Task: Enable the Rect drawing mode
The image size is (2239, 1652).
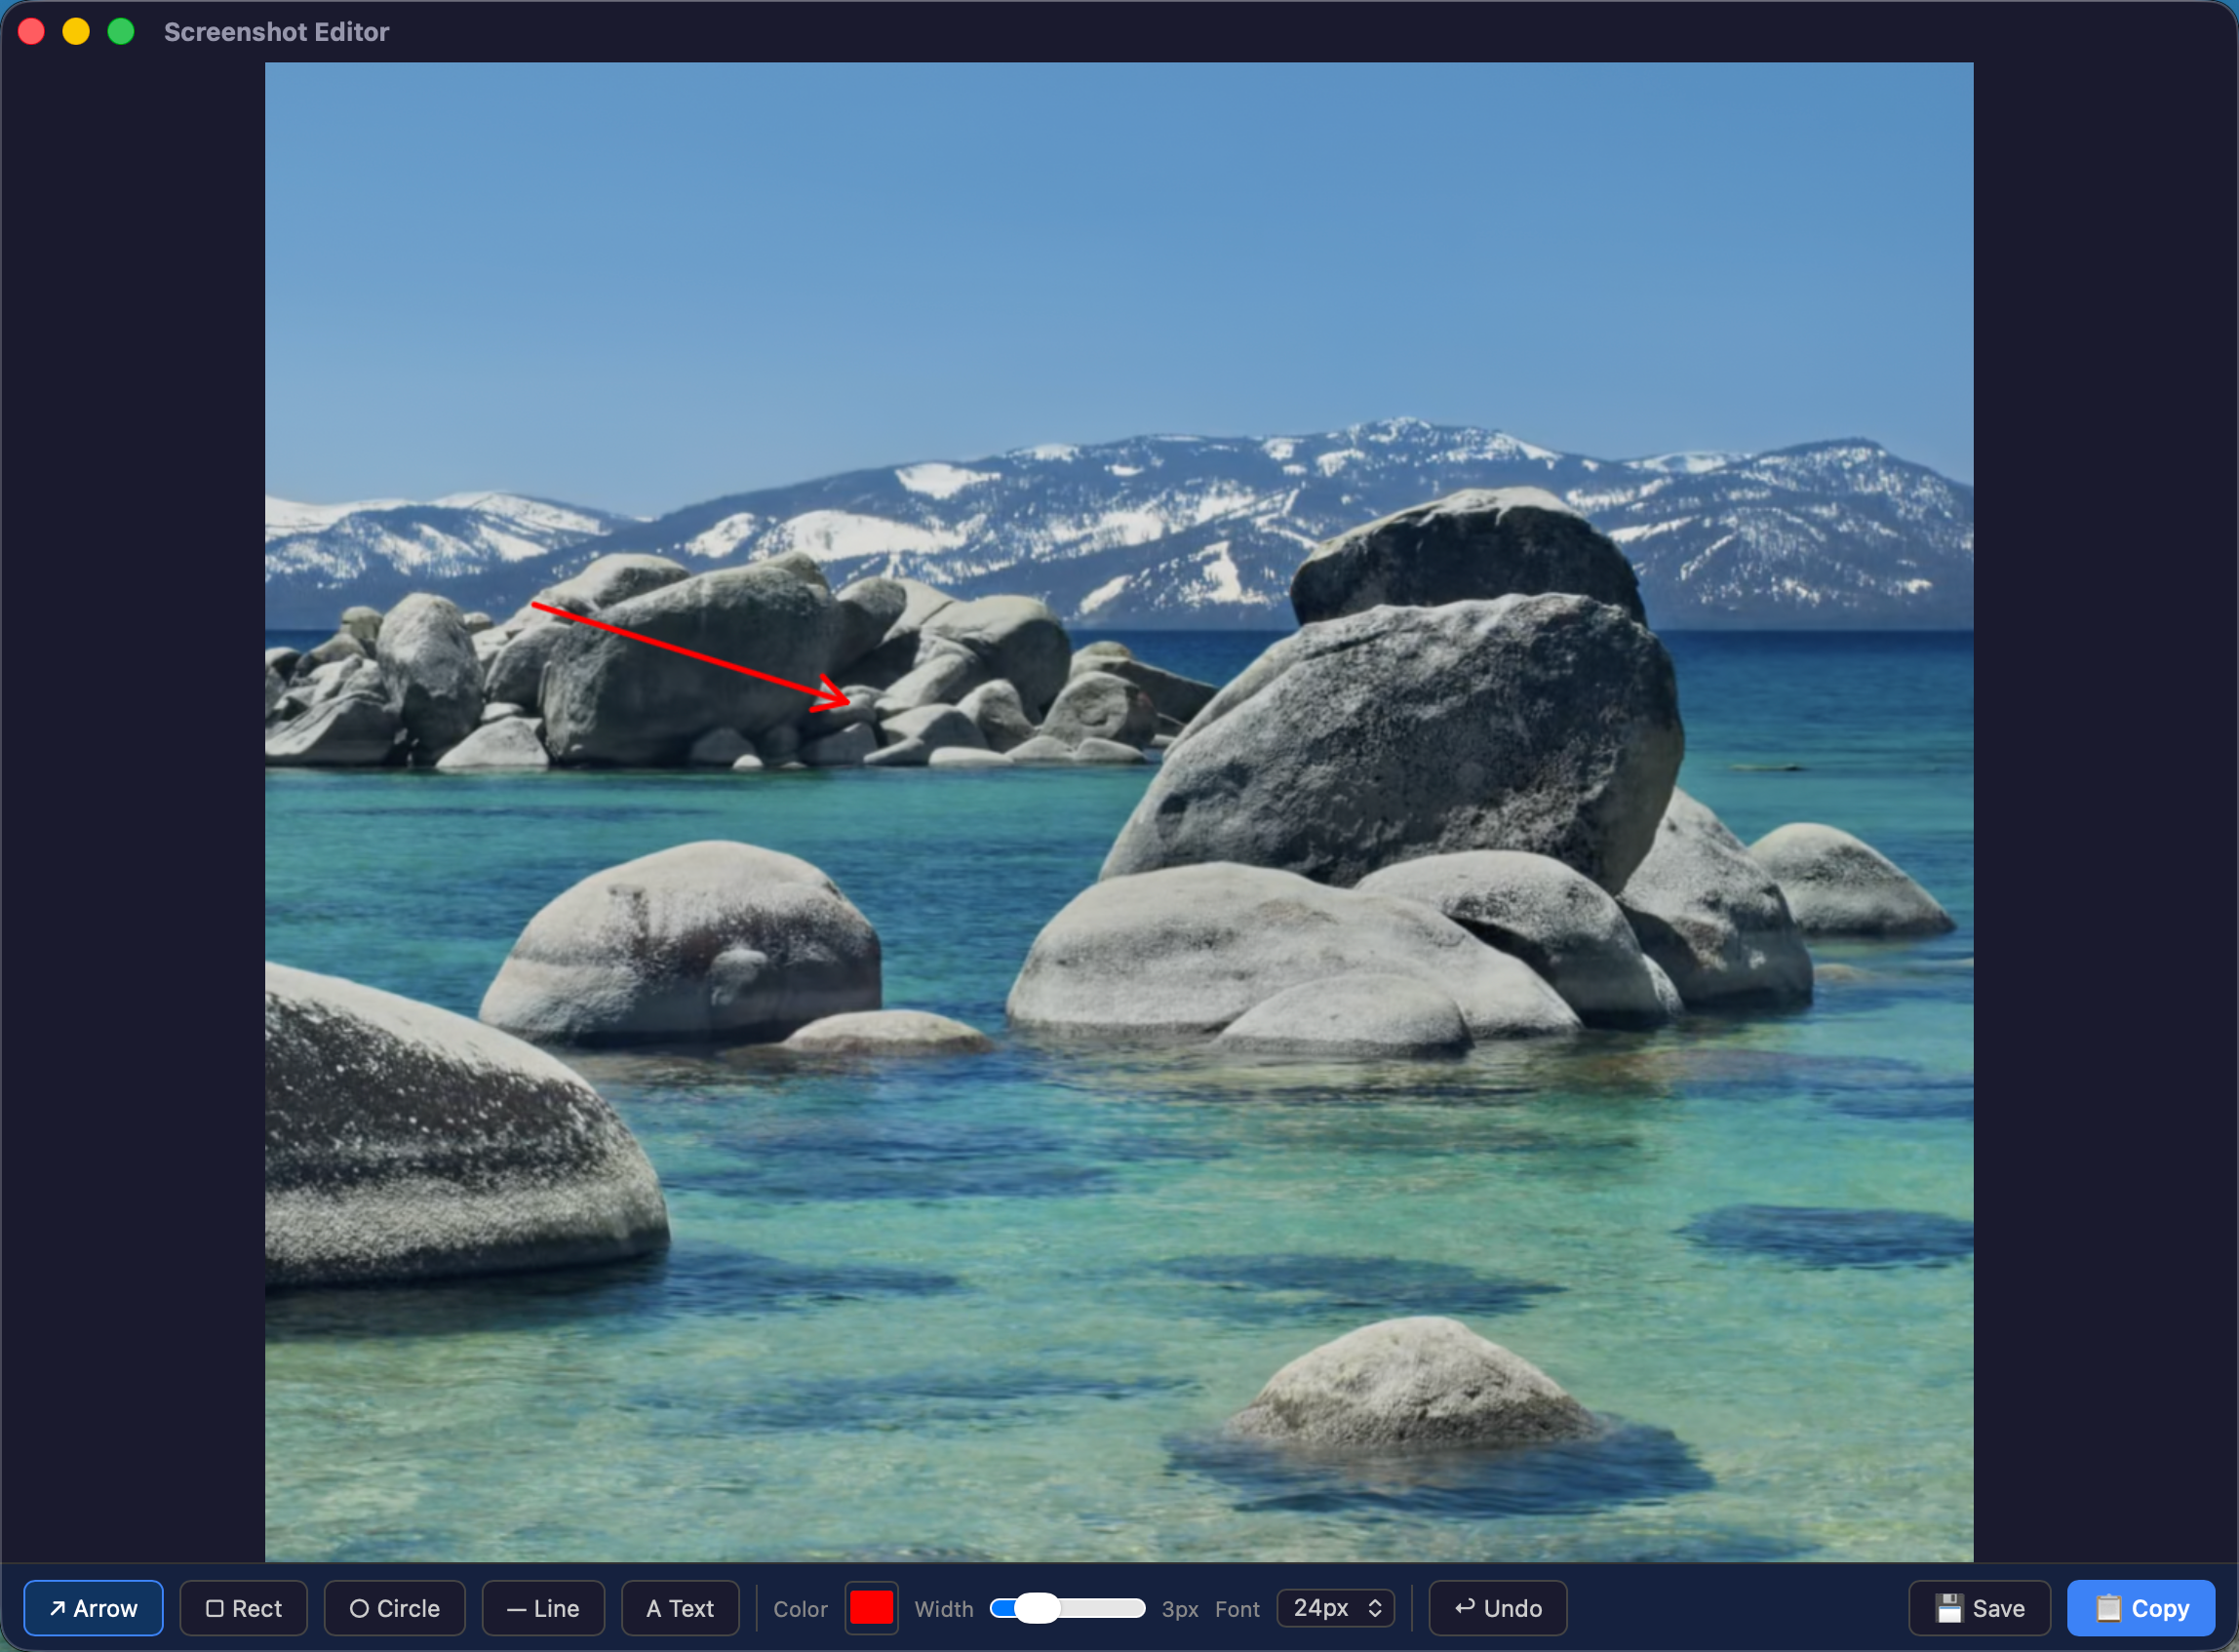Action: [243, 1608]
